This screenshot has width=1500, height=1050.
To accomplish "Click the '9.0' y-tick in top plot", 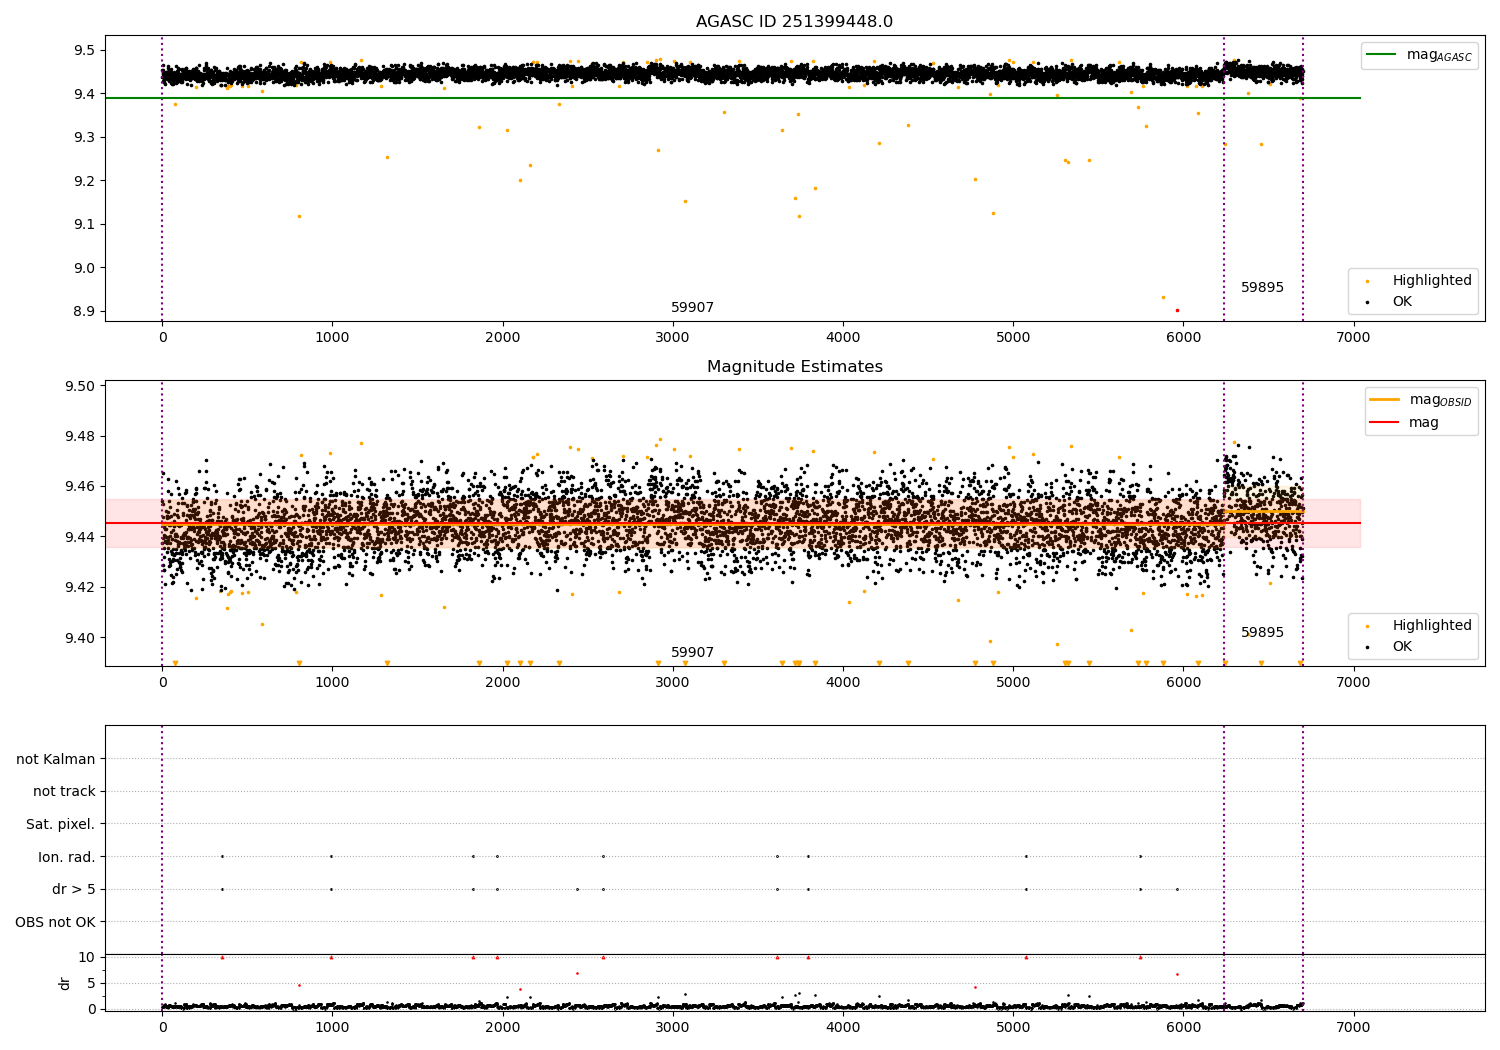I will [85, 268].
